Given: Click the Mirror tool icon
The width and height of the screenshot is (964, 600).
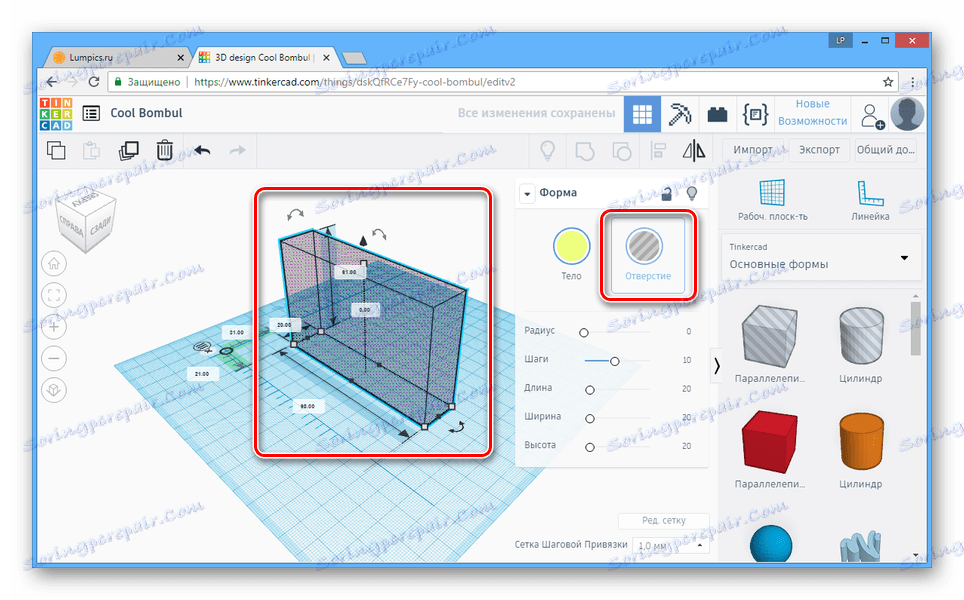Looking at the screenshot, I should (x=694, y=151).
